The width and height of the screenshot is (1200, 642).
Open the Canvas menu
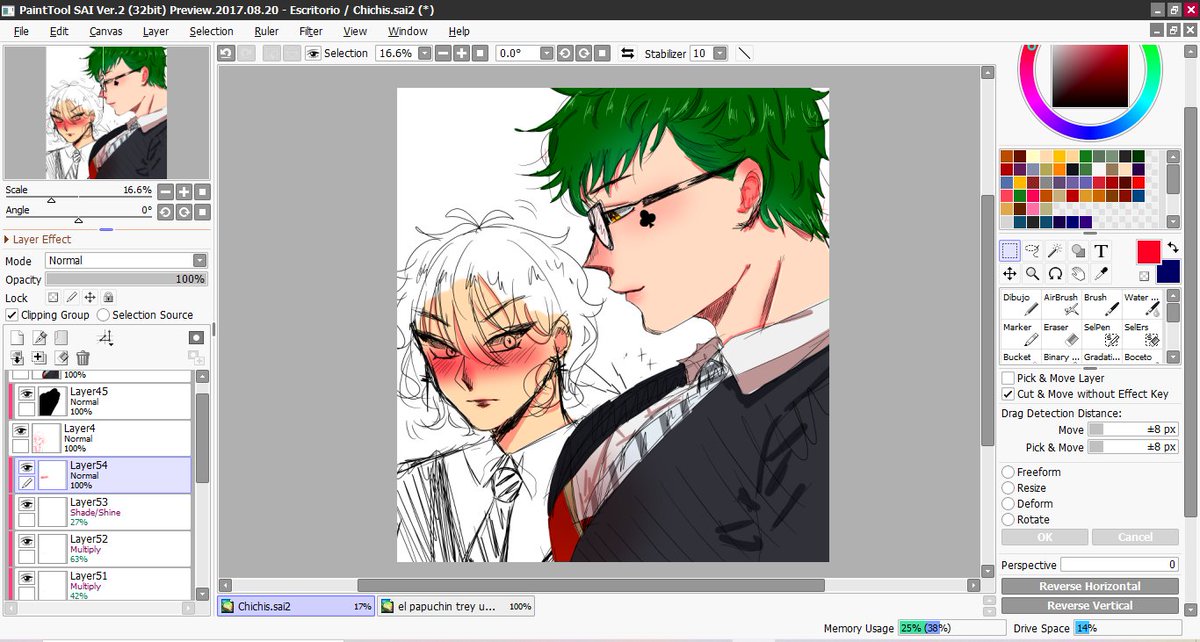tap(106, 31)
